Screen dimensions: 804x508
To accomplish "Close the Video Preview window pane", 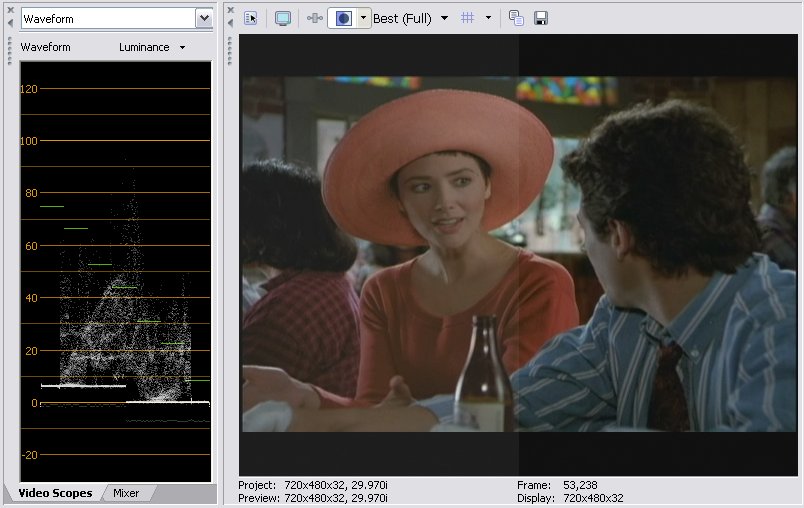I will coord(231,10).
